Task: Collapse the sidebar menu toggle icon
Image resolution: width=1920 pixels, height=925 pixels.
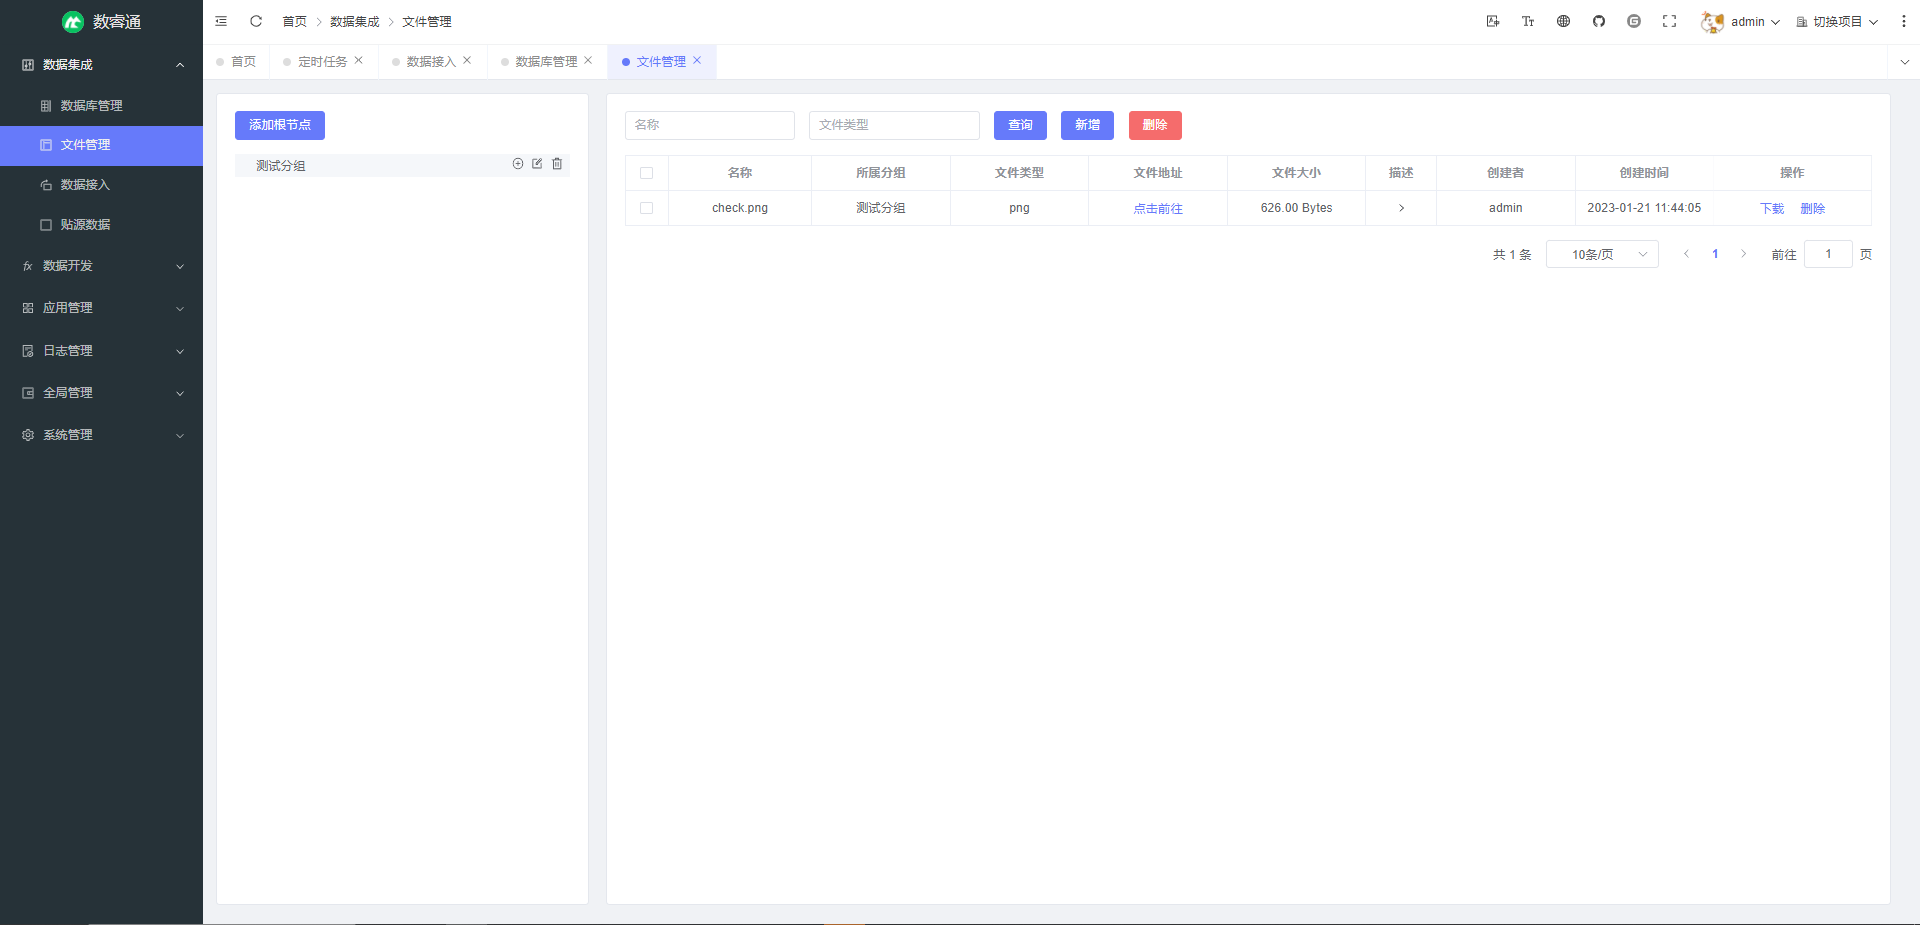Action: [221, 21]
